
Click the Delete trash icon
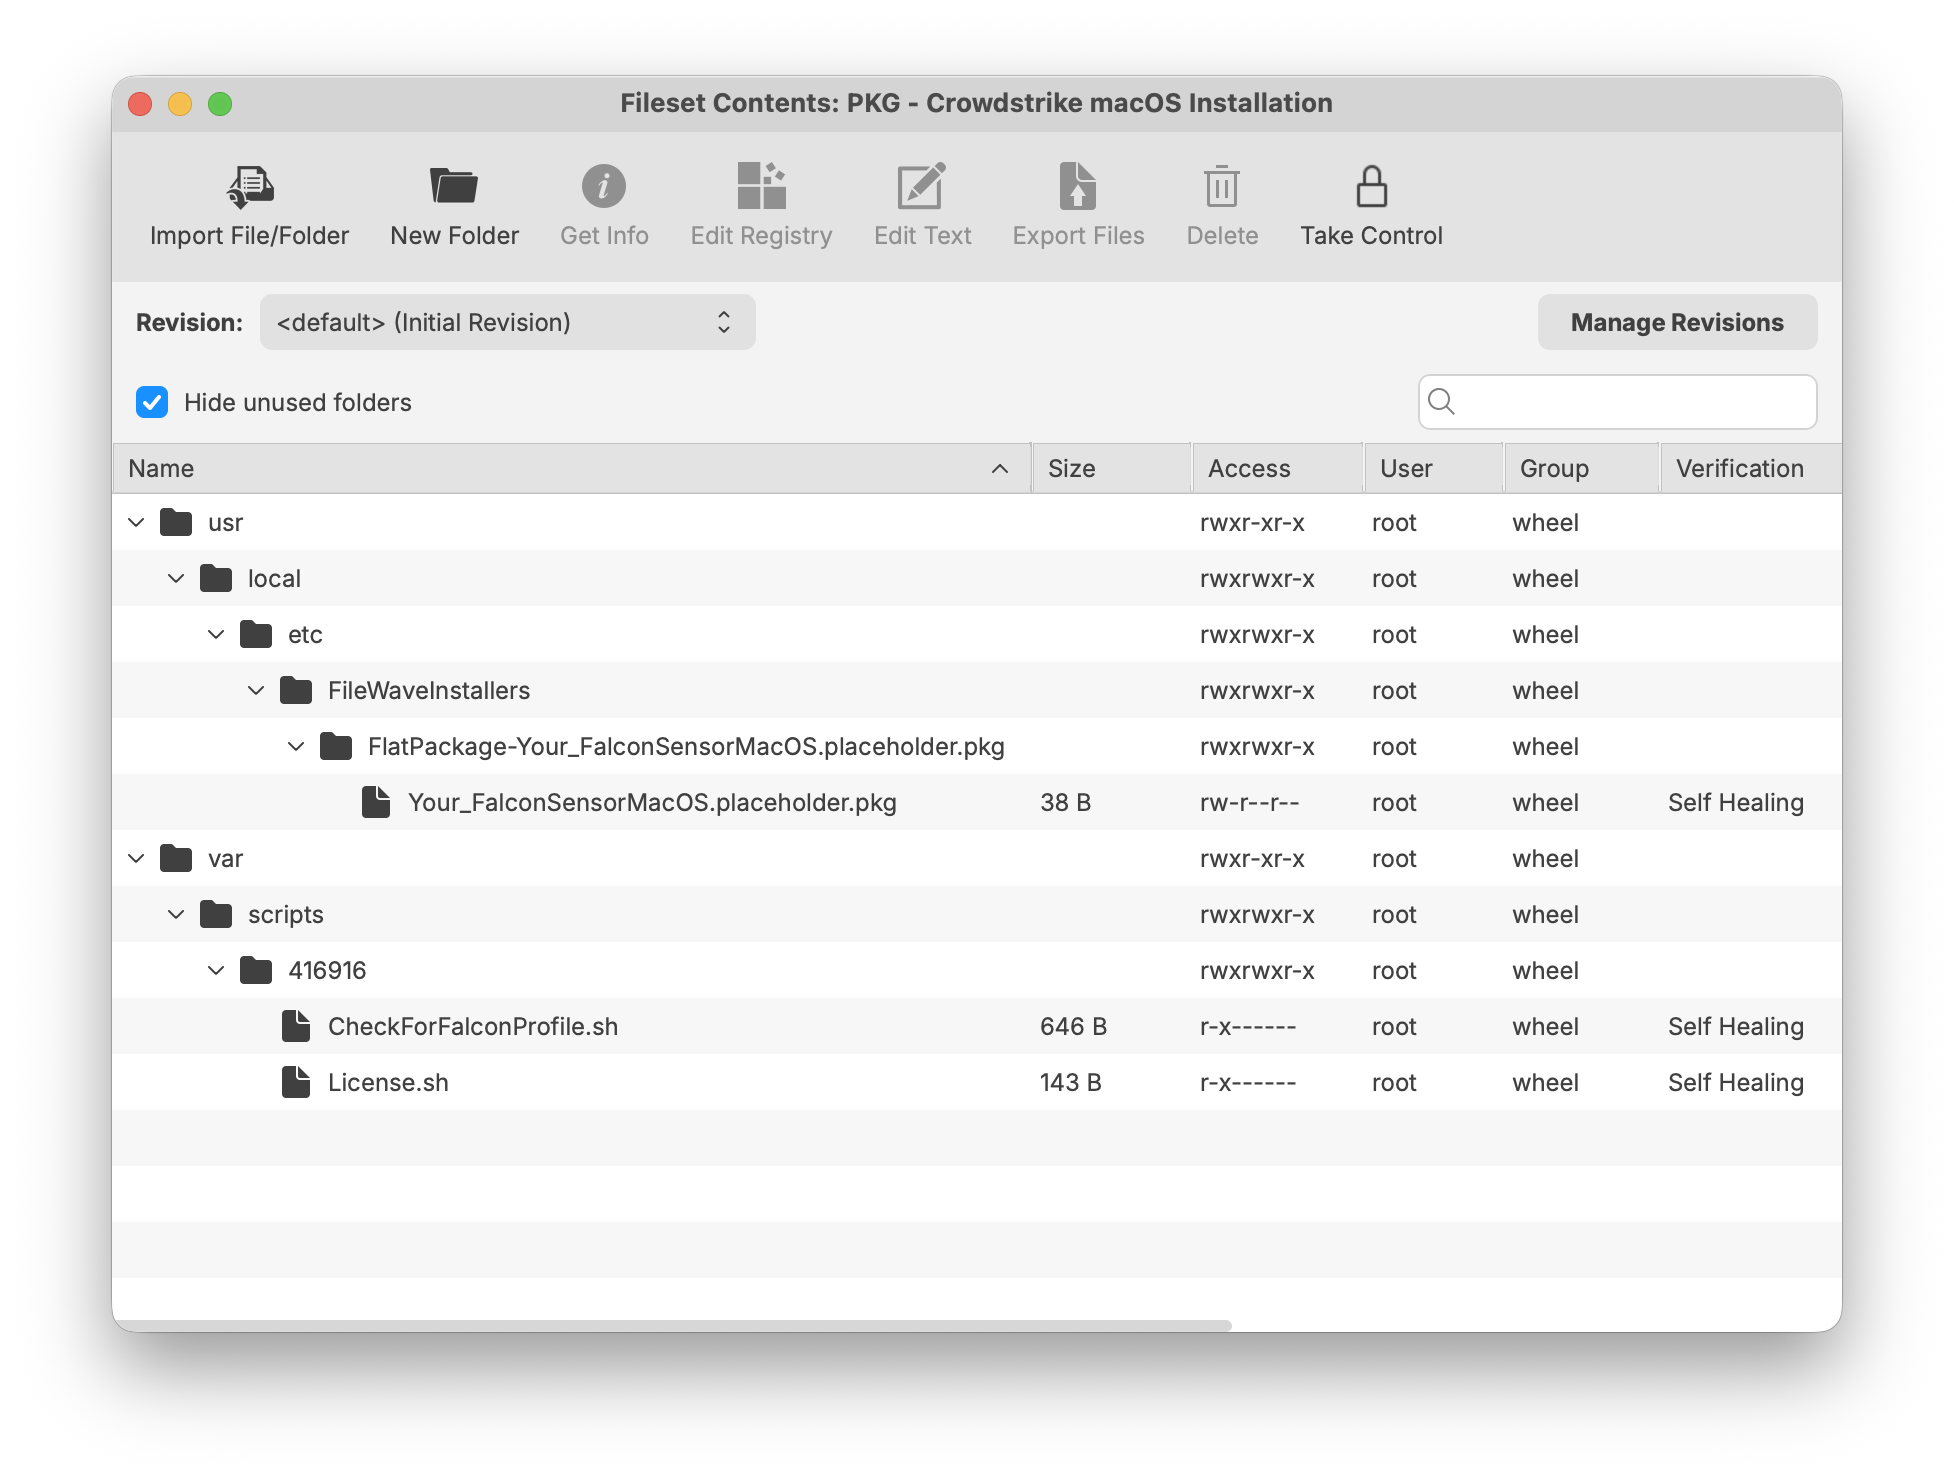point(1222,187)
